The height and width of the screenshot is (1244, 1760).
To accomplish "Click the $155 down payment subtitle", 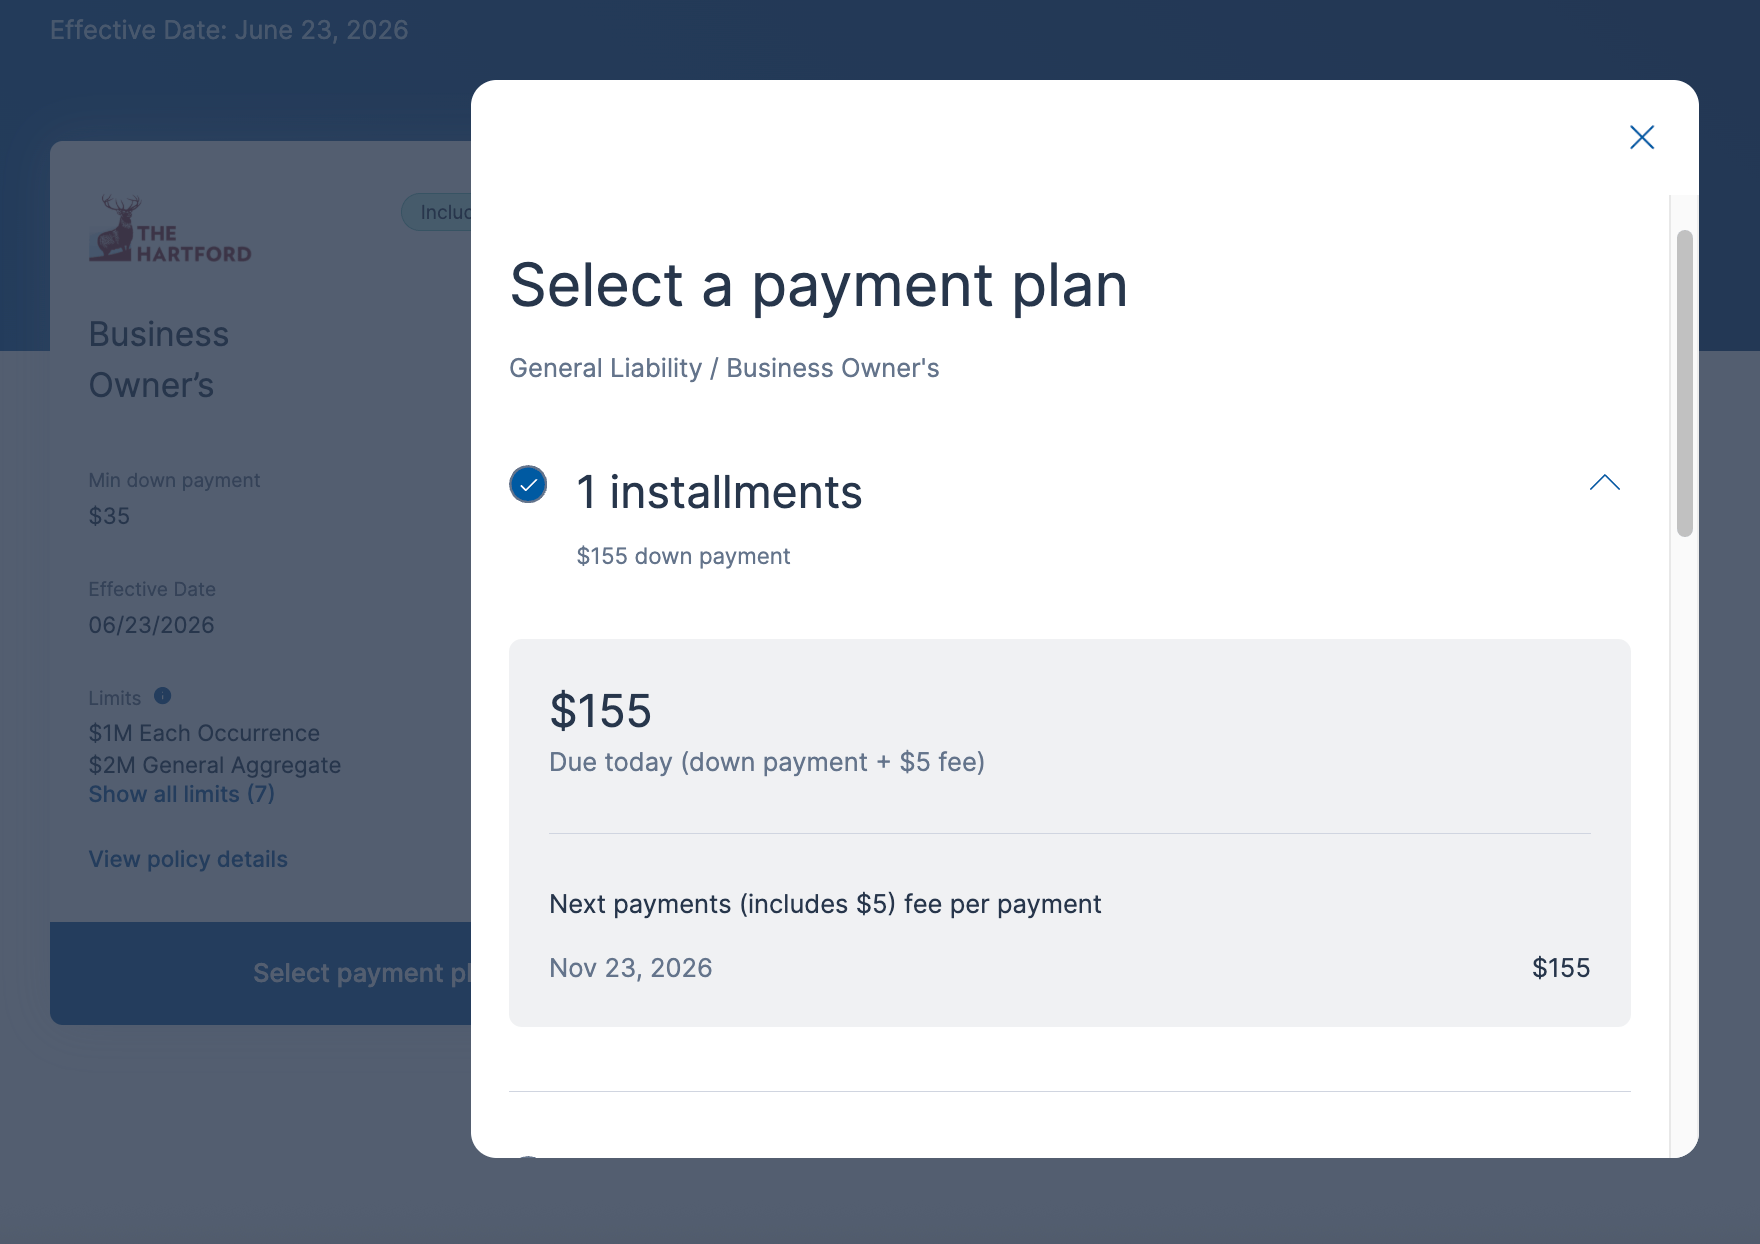I will [683, 556].
